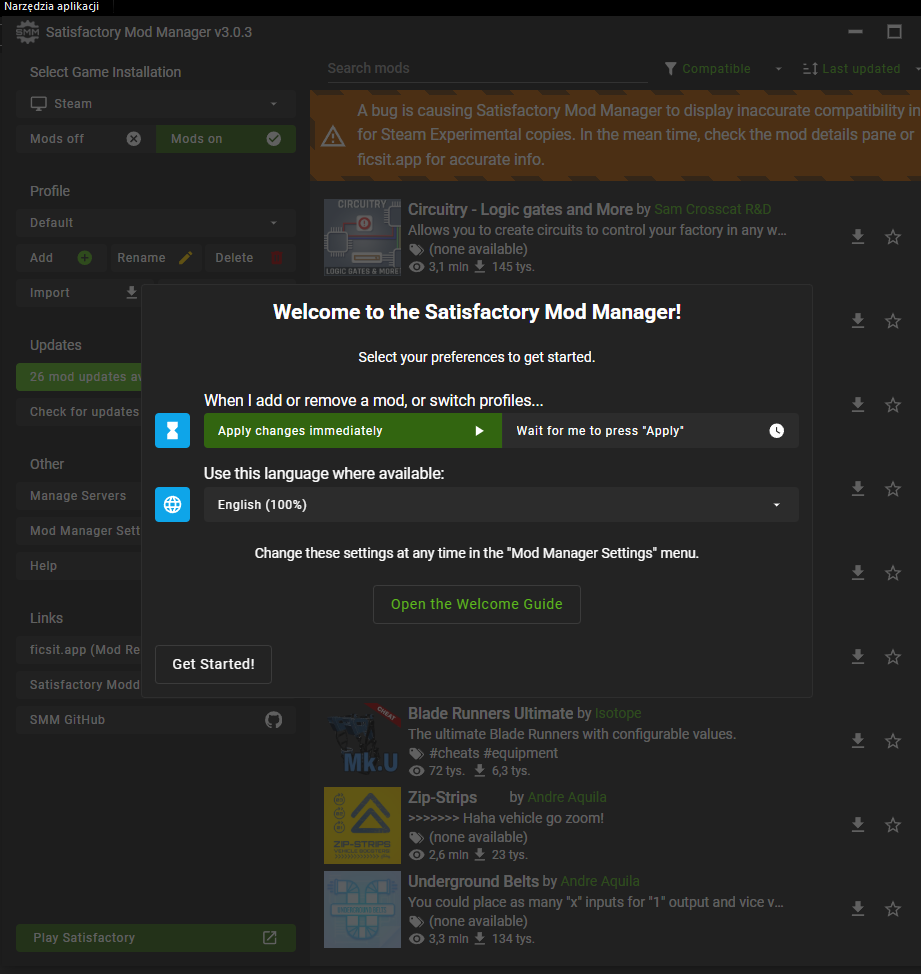Click external link icon on Play Satisfactory
921x974 pixels.
coord(270,937)
